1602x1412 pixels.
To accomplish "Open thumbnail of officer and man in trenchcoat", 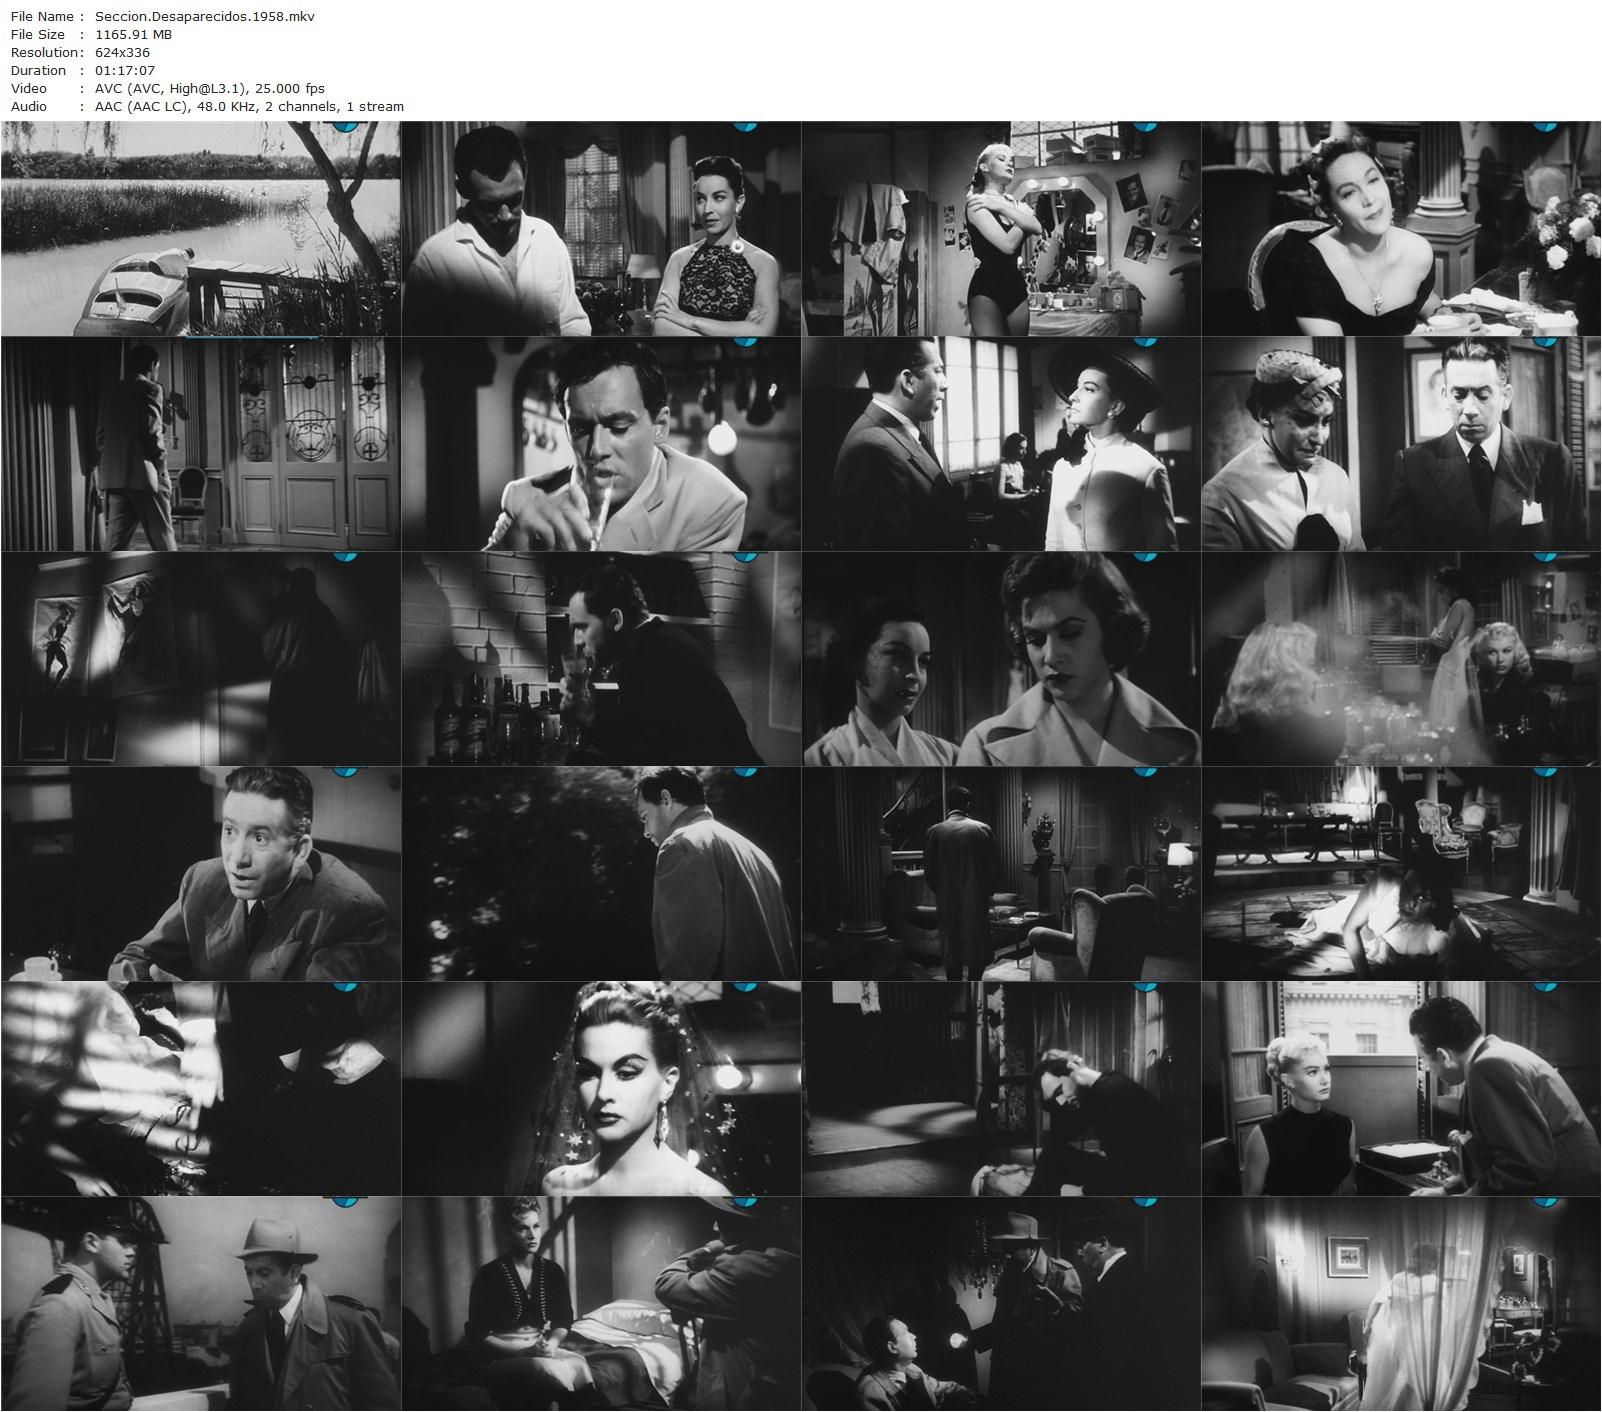I will point(201,1304).
